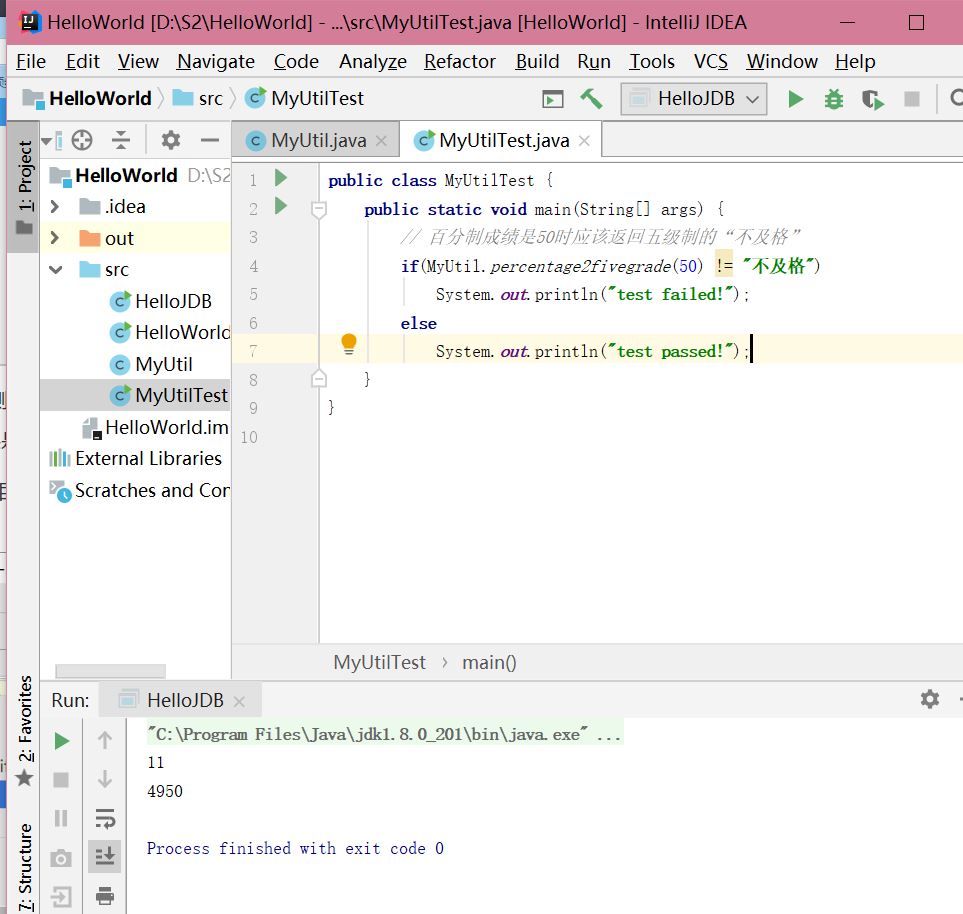Click the Run panel Stop icon
The width and height of the screenshot is (963, 914).
point(61,779)
